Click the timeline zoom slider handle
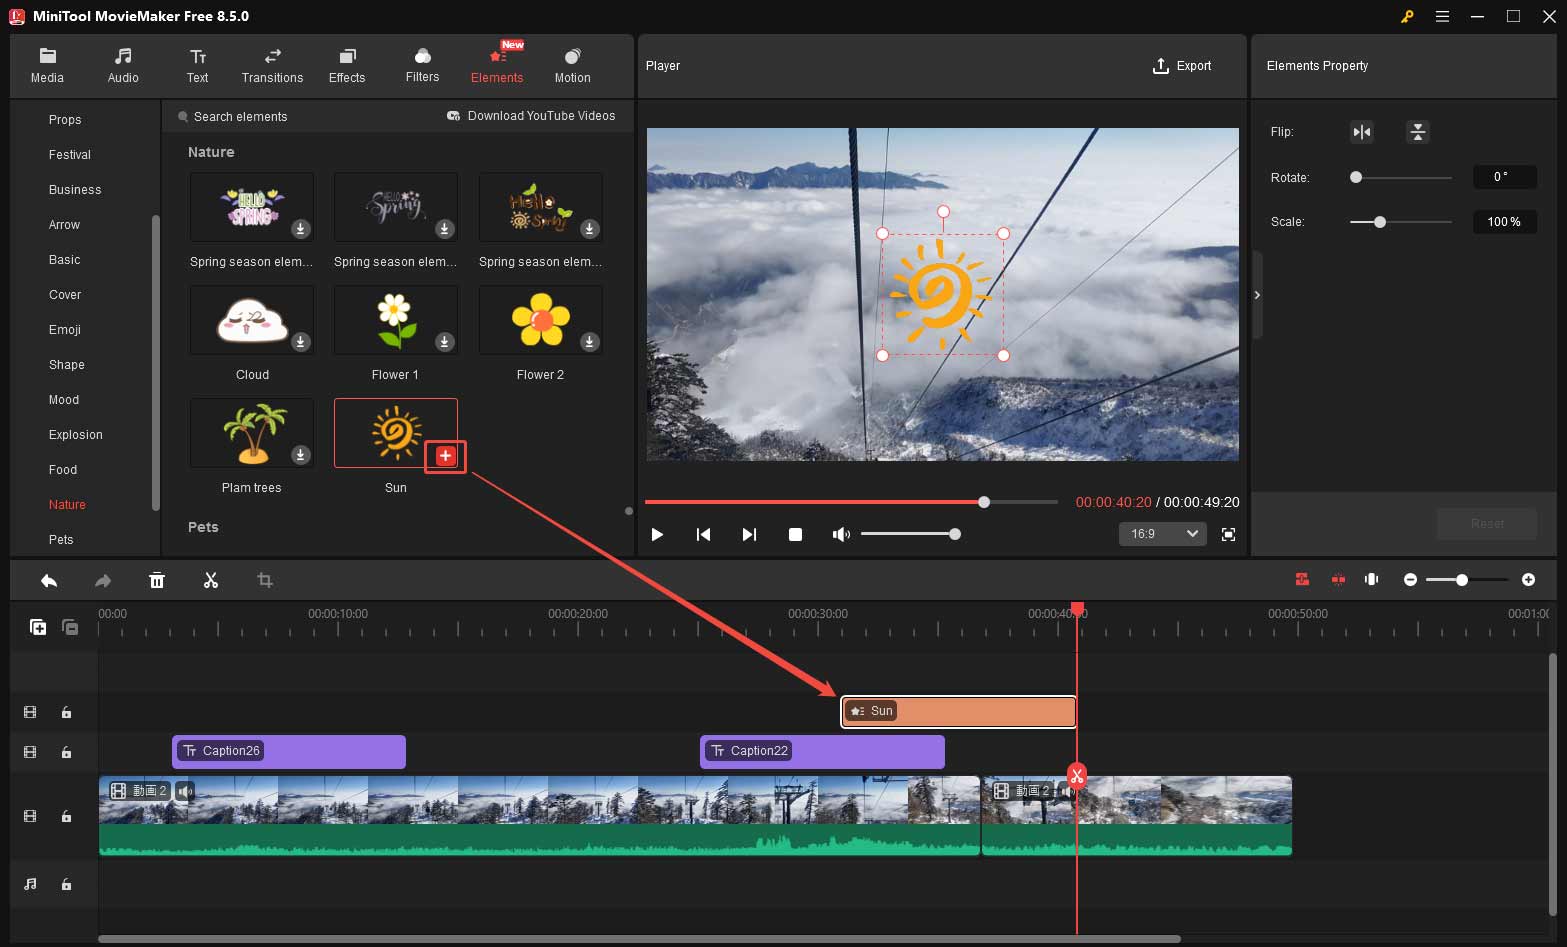Viewport: 1567px width, 947px height. pyautogui.click(x=1463, y=579)
